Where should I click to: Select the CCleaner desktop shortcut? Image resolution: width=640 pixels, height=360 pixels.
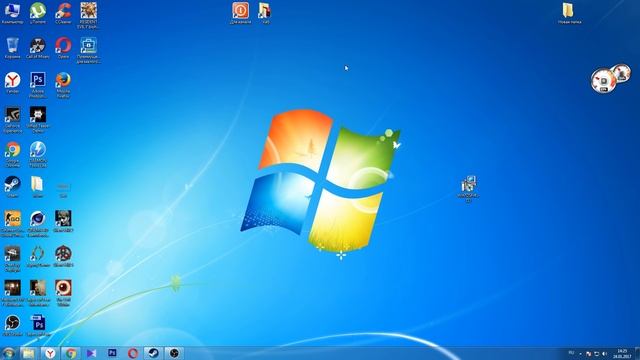[x=63, y=13]
